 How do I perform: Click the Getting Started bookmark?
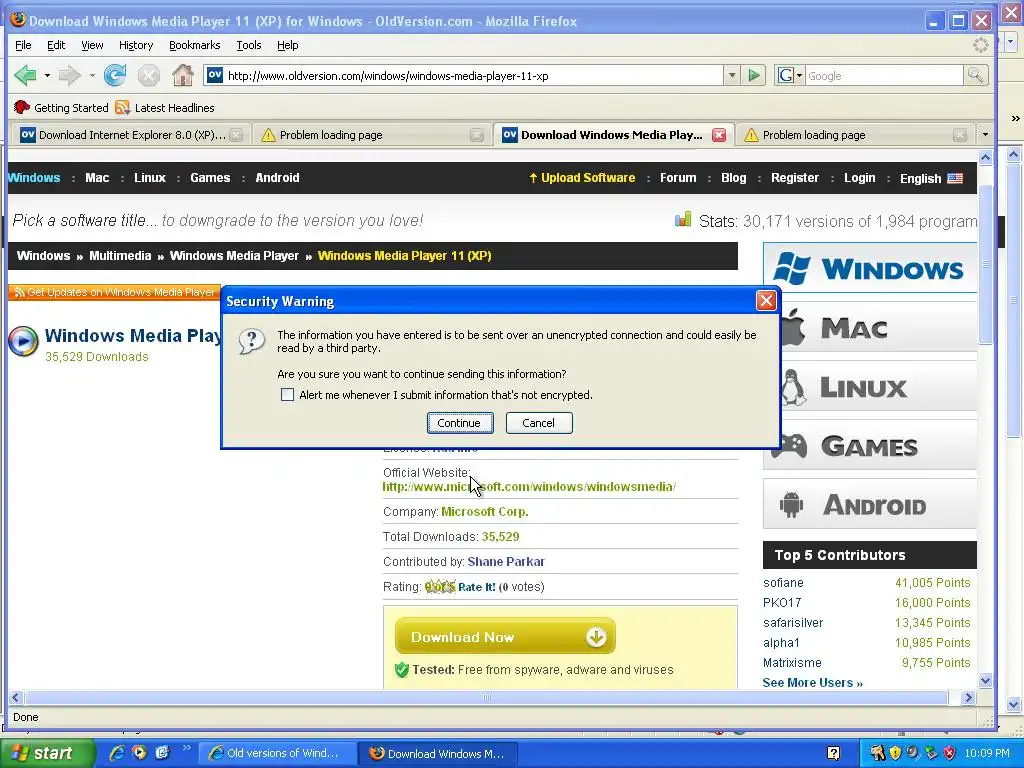coord(61,108)
